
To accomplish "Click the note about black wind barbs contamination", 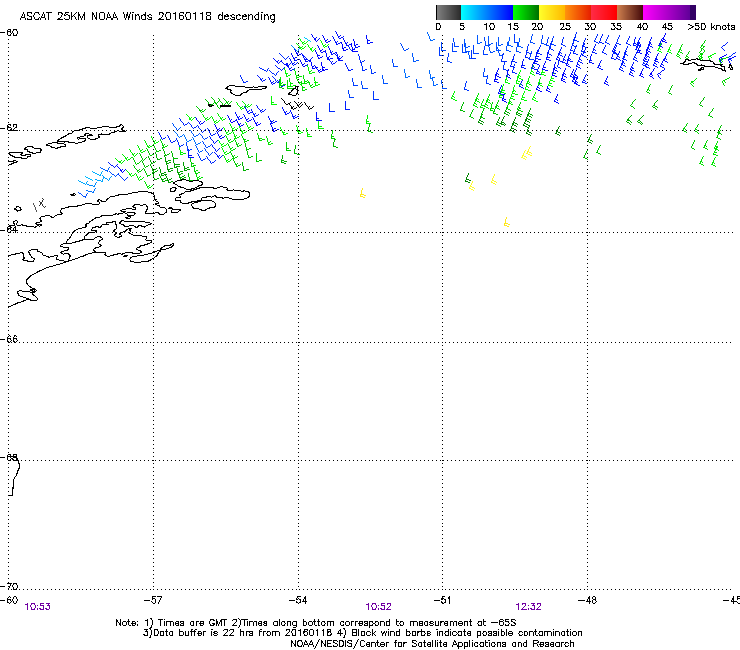I will click(460, 633).
